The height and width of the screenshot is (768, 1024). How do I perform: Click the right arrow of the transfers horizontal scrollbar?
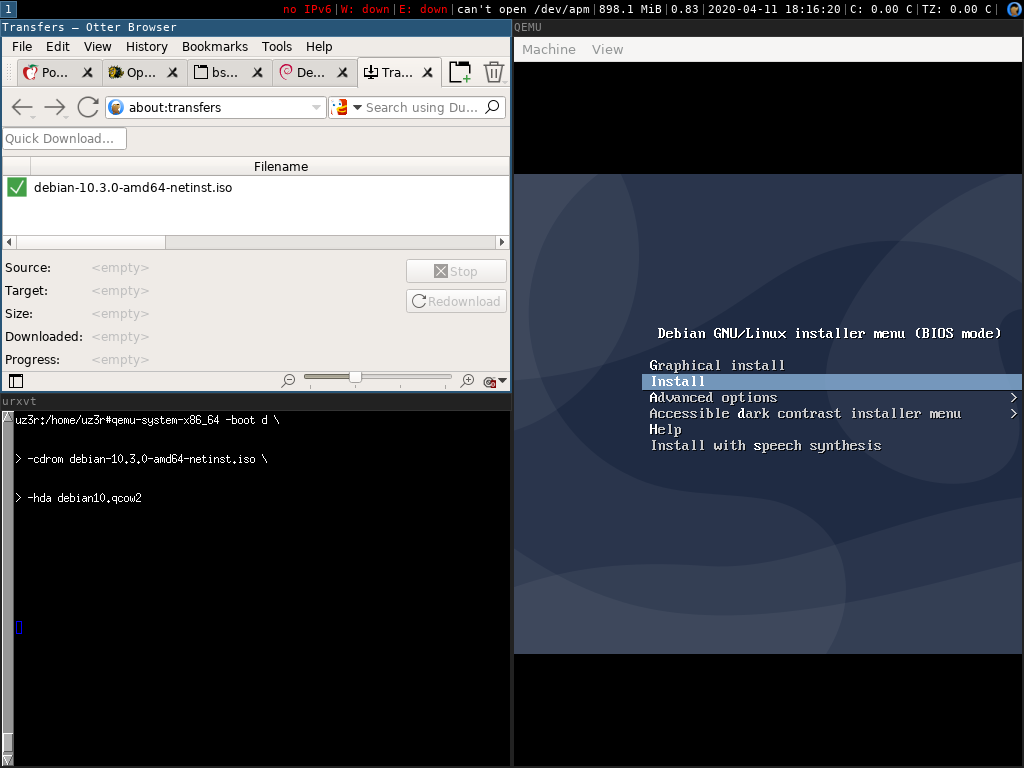click(x=502, y=242)
